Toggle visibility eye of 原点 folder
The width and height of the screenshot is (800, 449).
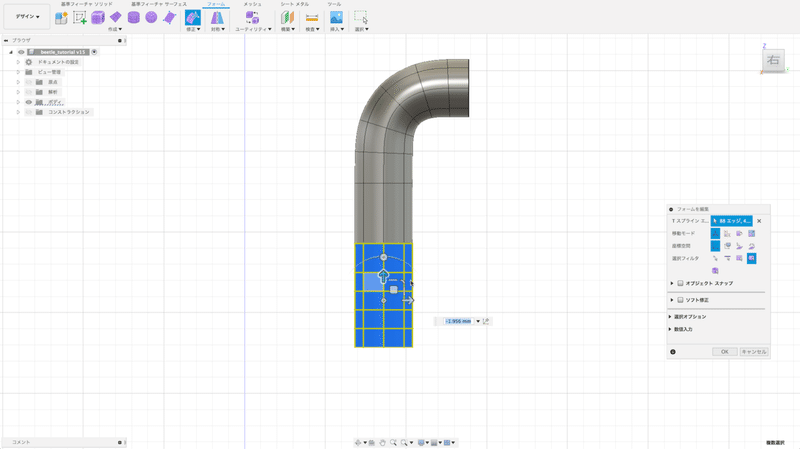coord(29,82)
